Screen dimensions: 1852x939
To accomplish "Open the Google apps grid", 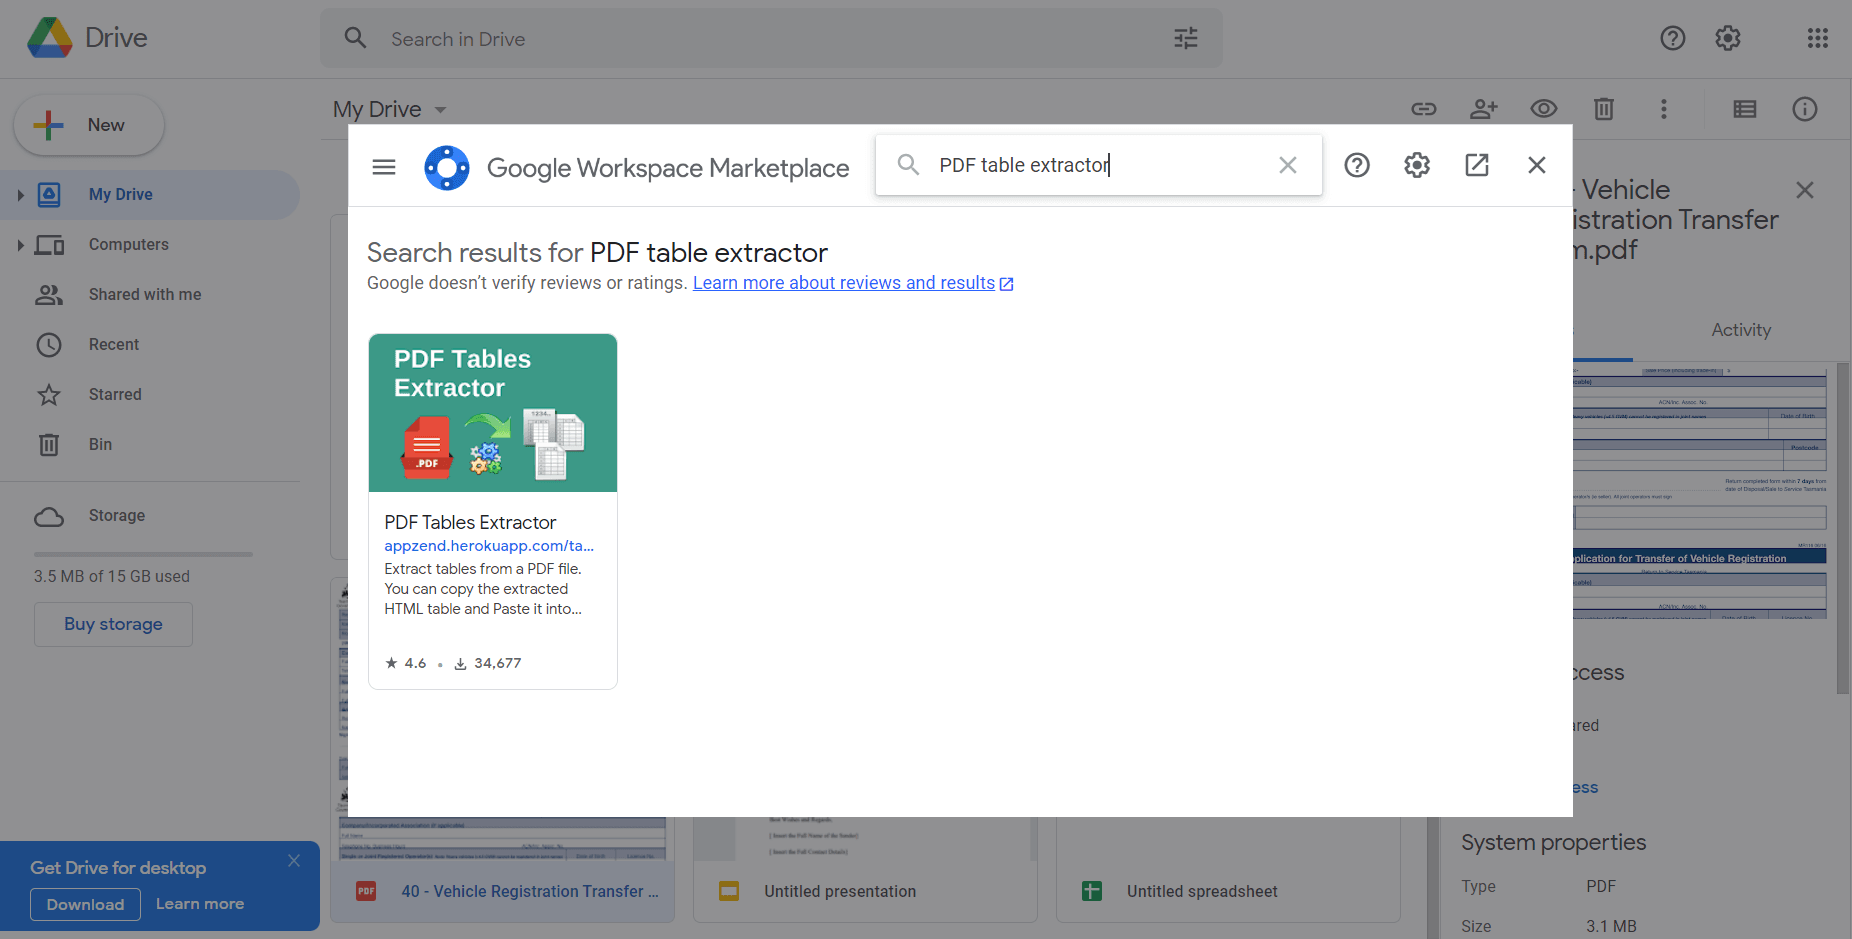I will pyautogui.click(x=1818, y=38).
